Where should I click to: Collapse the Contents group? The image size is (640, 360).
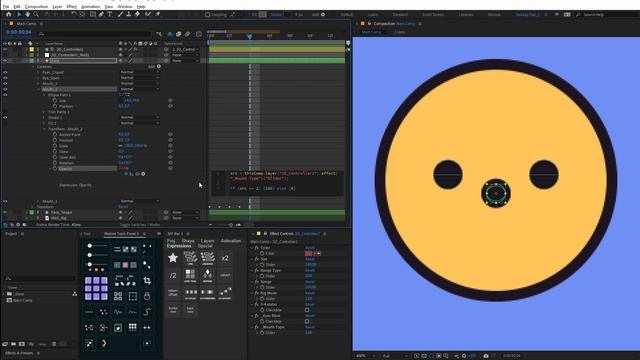33,67
